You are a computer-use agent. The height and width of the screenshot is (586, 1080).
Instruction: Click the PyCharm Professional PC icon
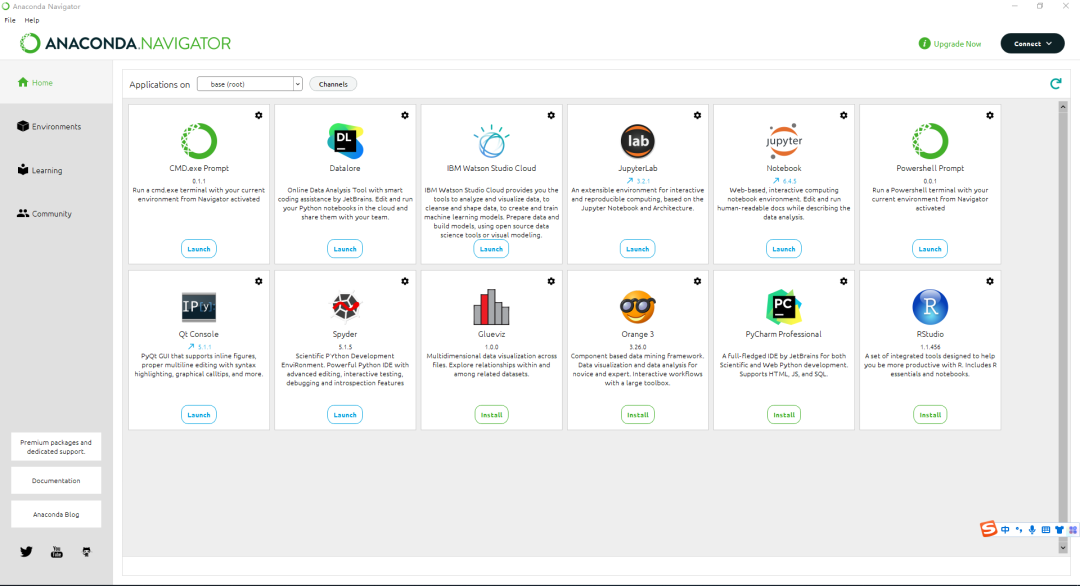click(x=784, y=307)
